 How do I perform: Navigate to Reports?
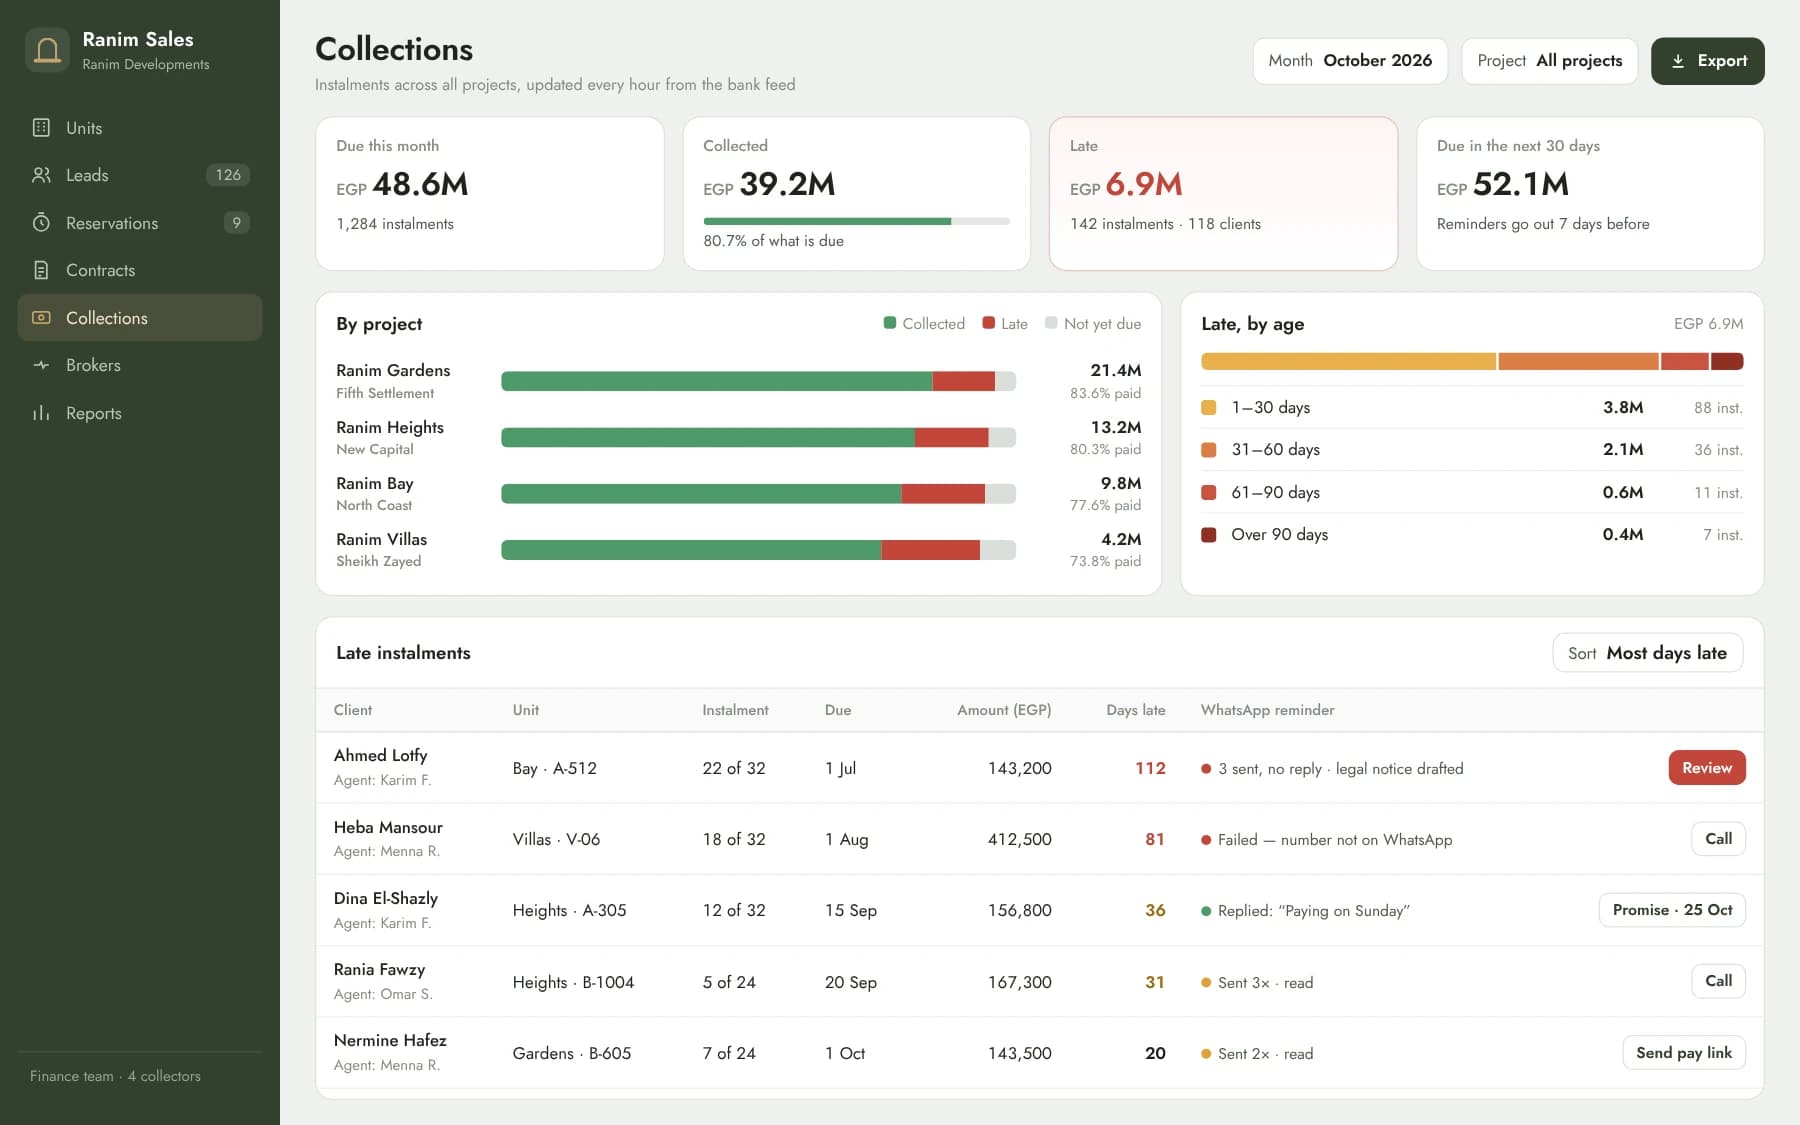point(140,413)
